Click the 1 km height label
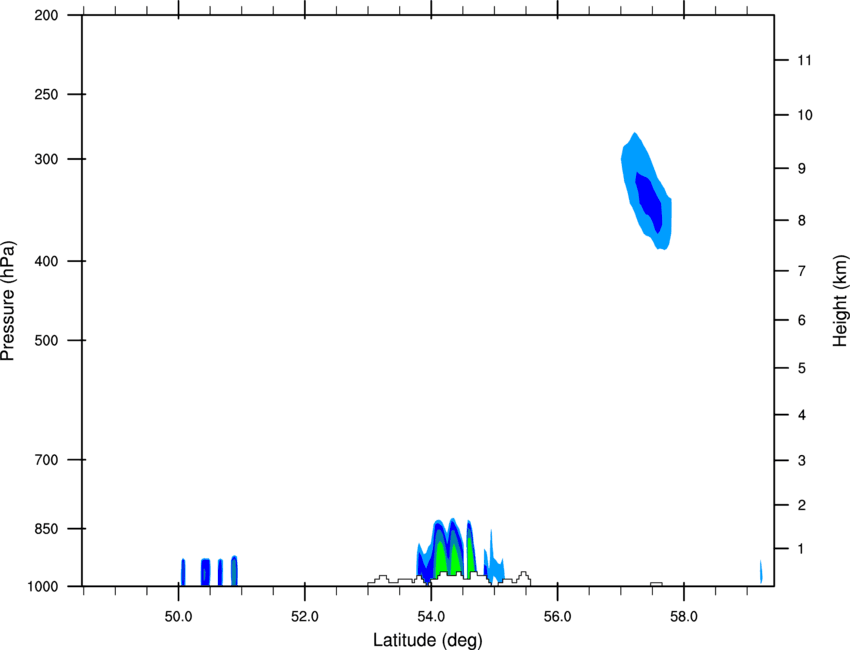 click(801, 549)
